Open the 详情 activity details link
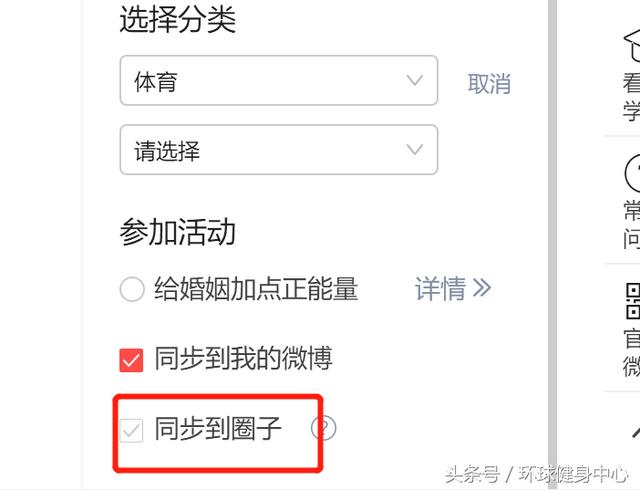This screenshot has width=640, height=490. click(440, 289)
